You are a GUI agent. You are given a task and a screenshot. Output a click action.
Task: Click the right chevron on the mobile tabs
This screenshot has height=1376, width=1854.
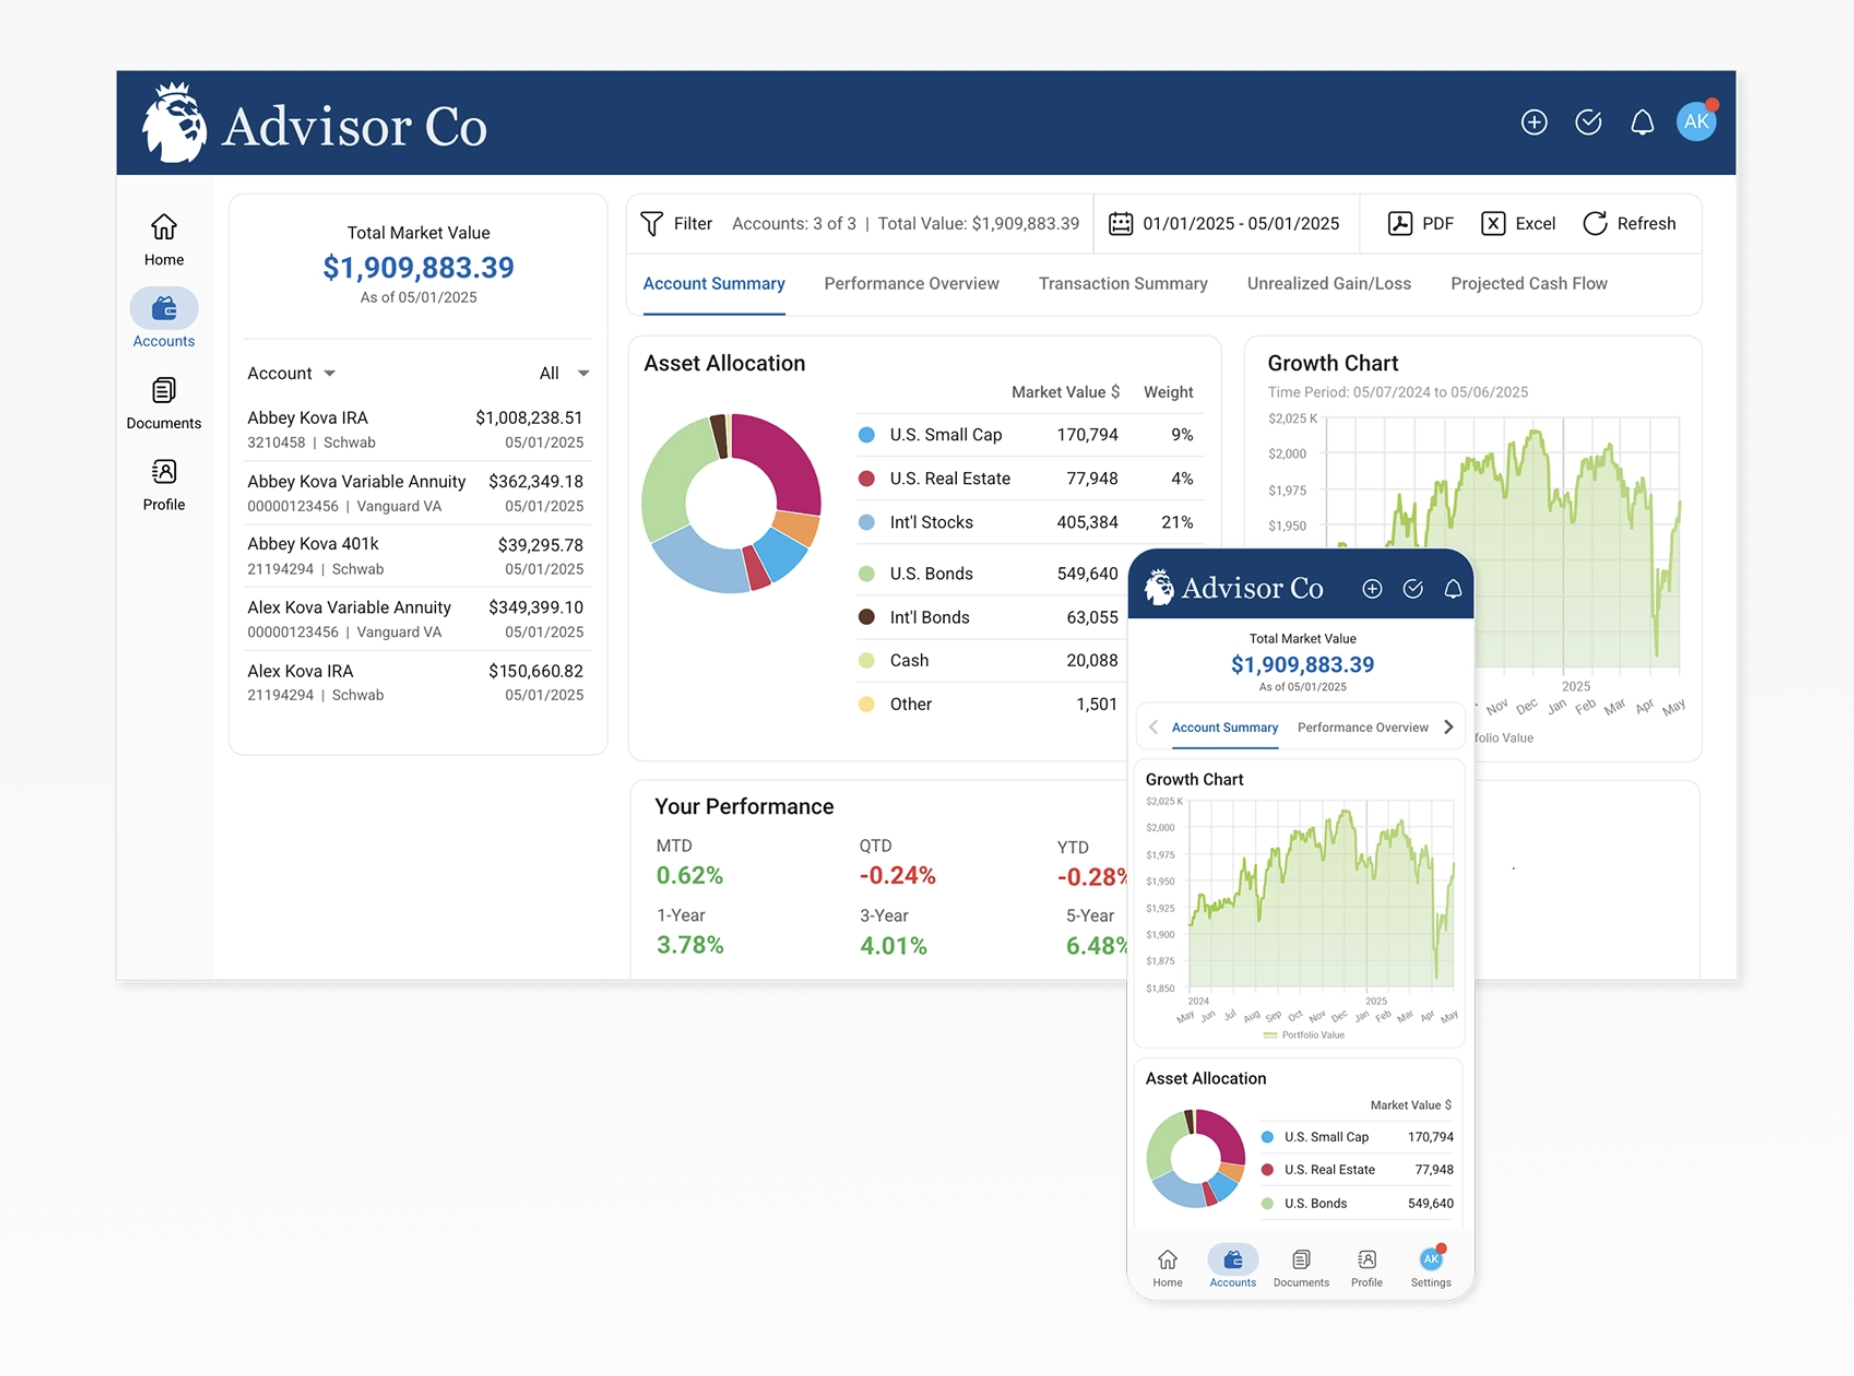[x=1448, y=727]
